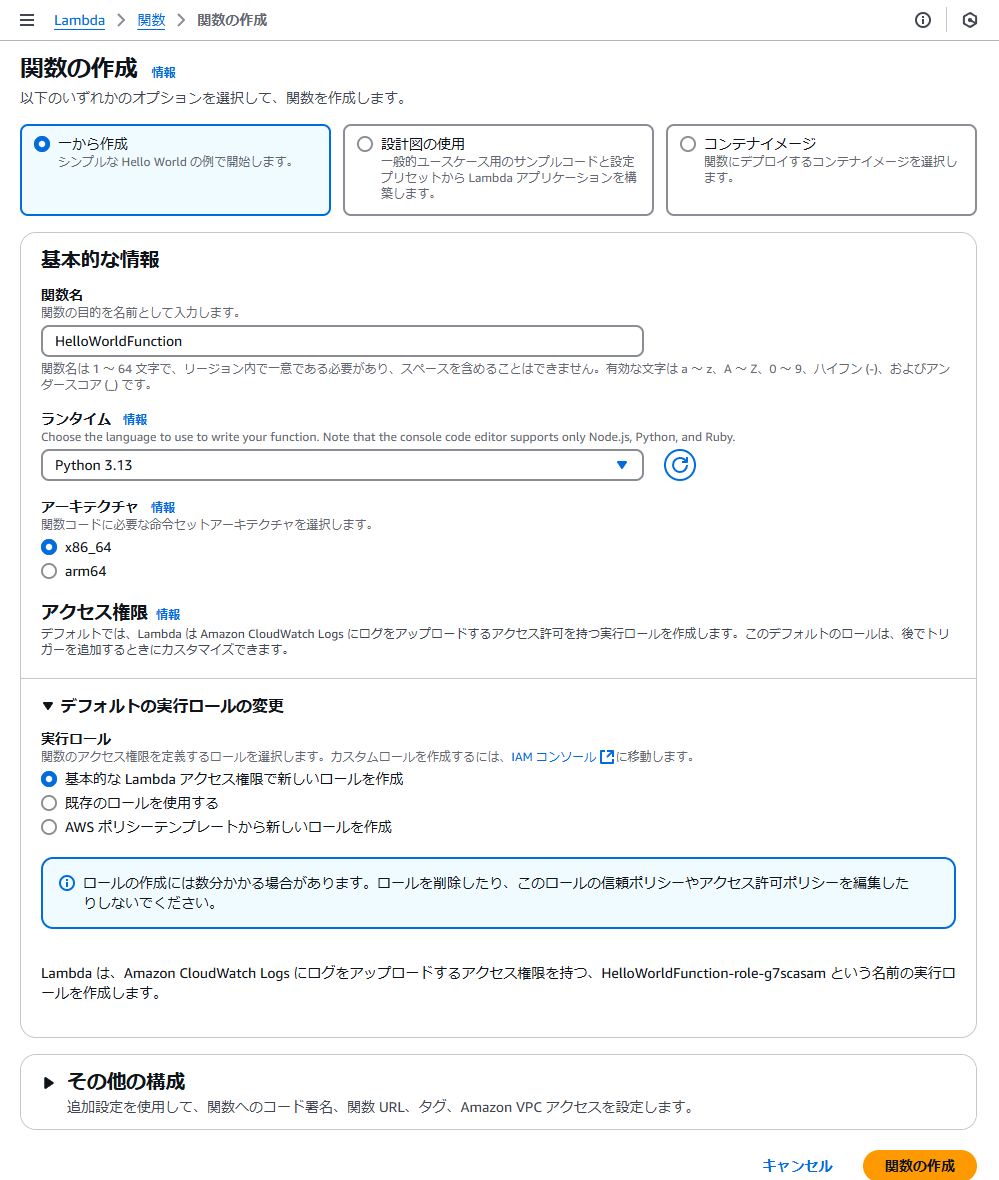Click キャンセル to cancel
Viewport: 999px width, 1180px height.
(x=796, y=1166)
